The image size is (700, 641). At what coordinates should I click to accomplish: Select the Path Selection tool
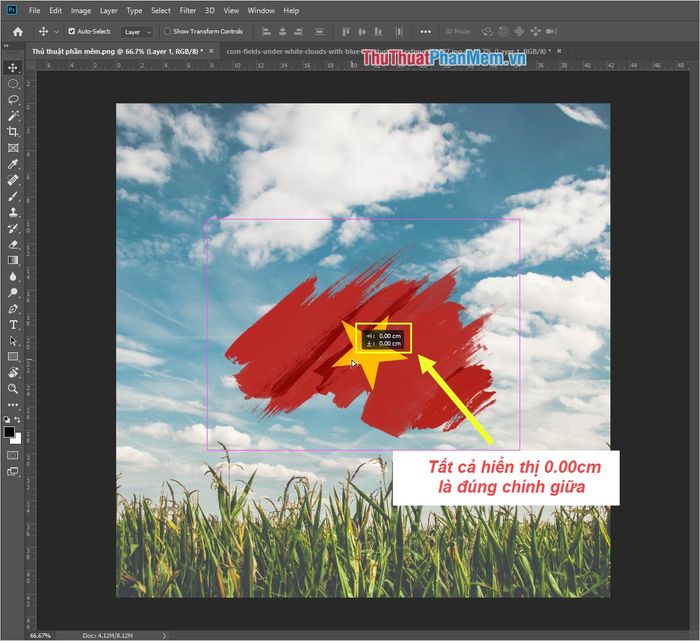[x=12, y=341]
